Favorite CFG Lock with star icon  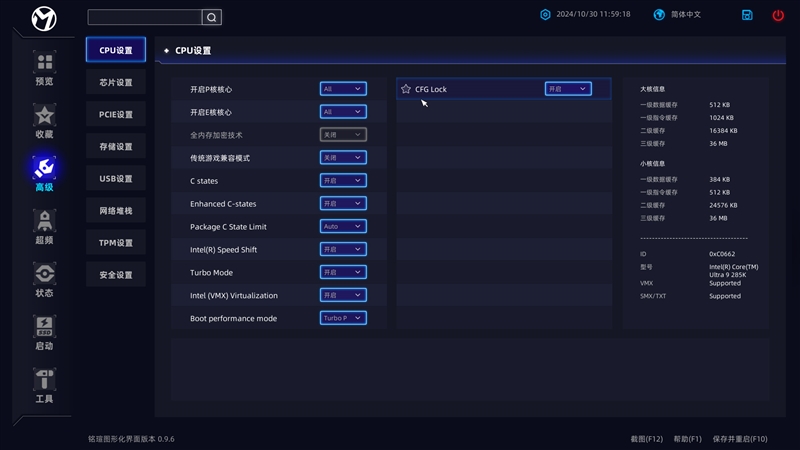(x=406, y=89)
